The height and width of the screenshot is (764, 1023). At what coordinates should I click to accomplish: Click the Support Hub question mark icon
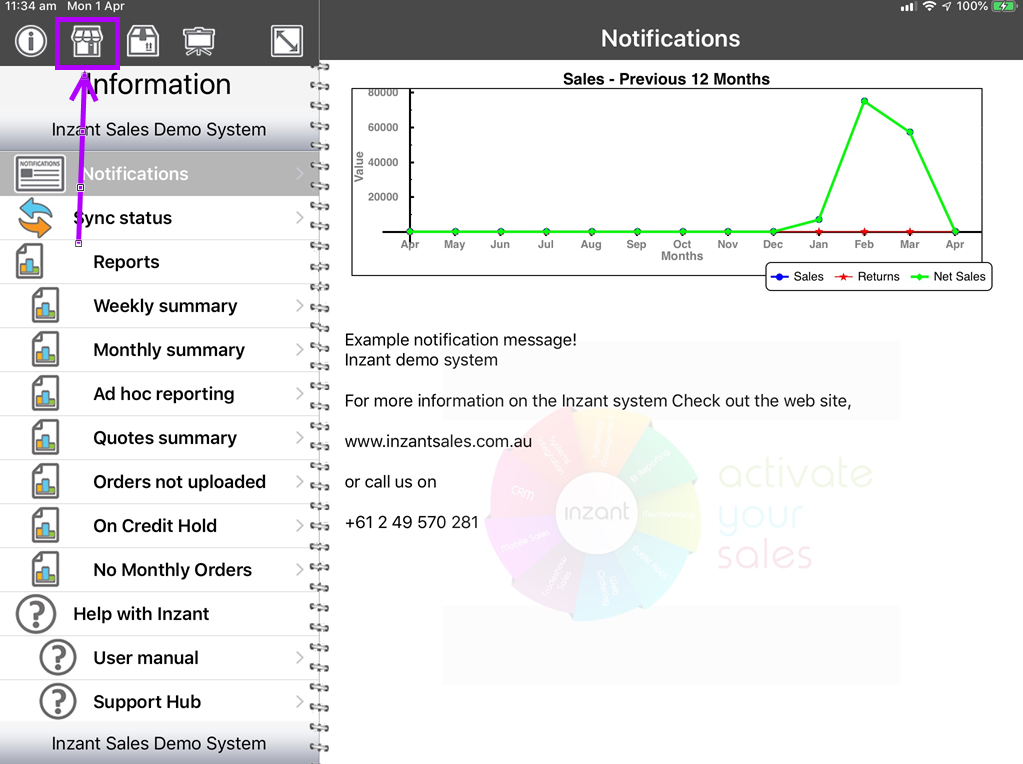58,701
